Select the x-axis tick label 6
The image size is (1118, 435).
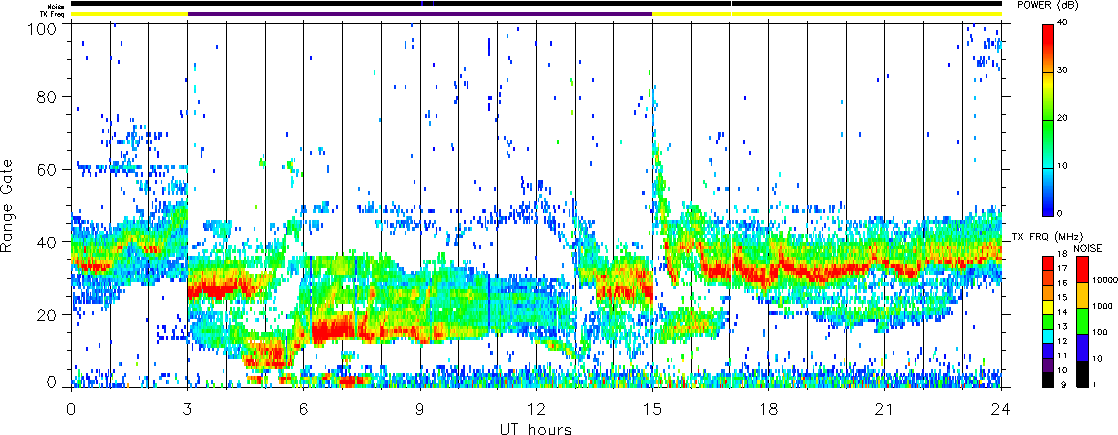tap(304, 409)
